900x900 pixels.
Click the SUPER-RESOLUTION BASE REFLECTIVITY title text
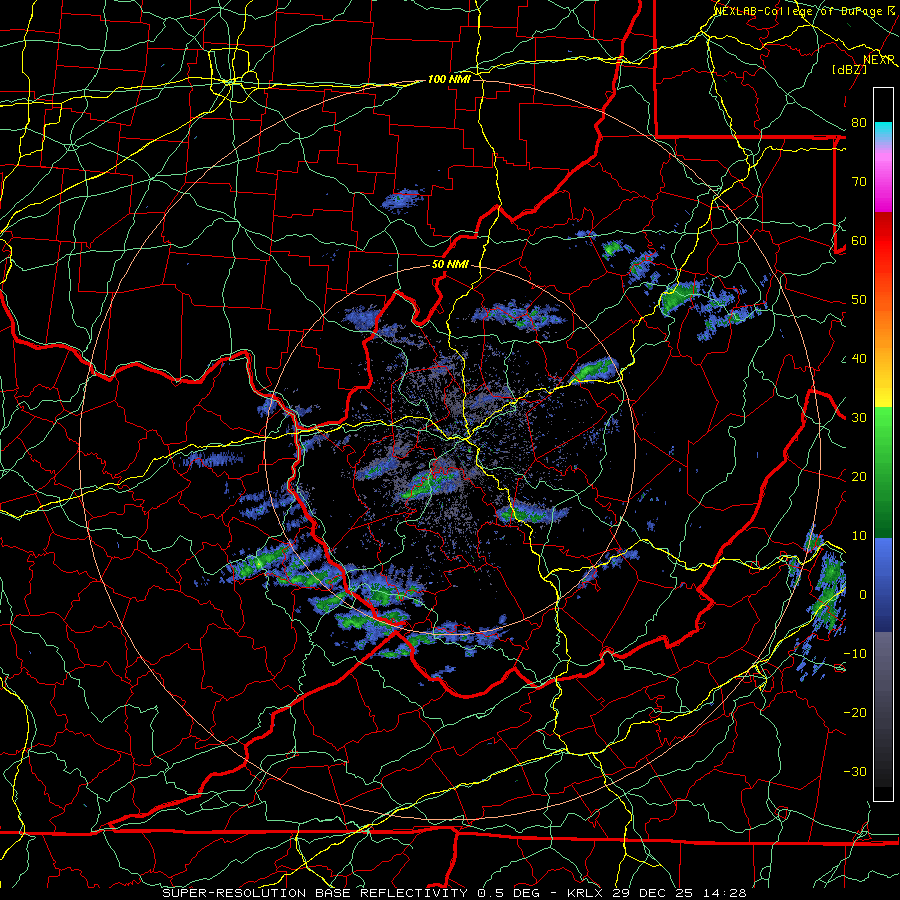[x=315, y=893]
